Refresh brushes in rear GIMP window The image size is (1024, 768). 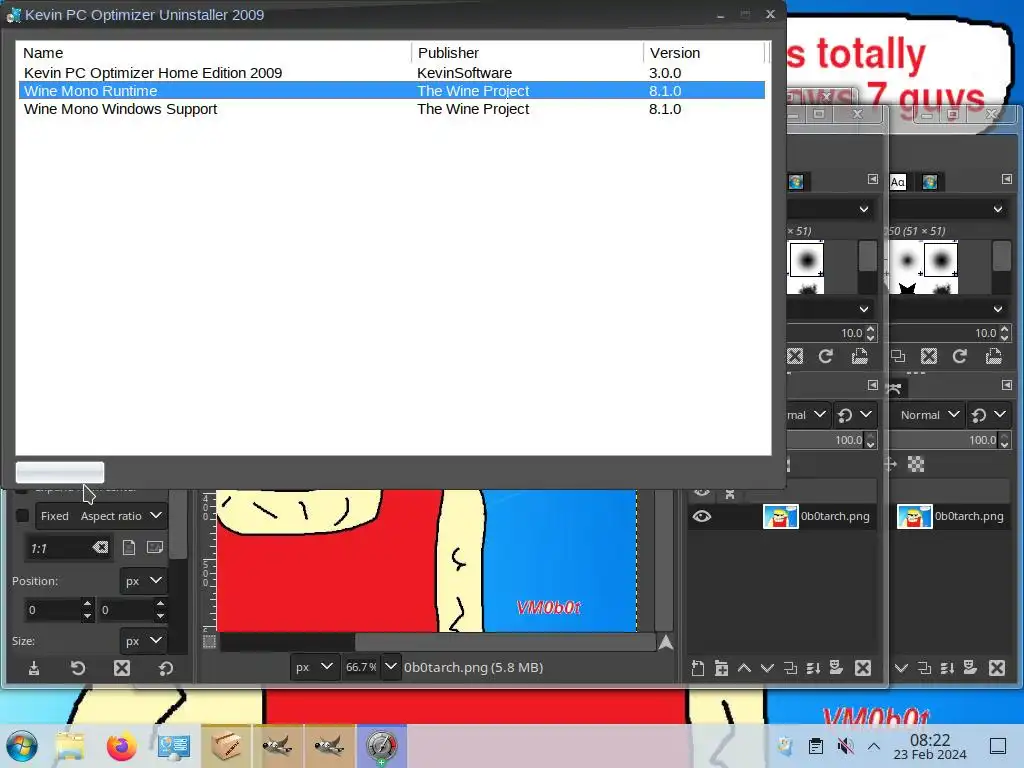(959, 357)
